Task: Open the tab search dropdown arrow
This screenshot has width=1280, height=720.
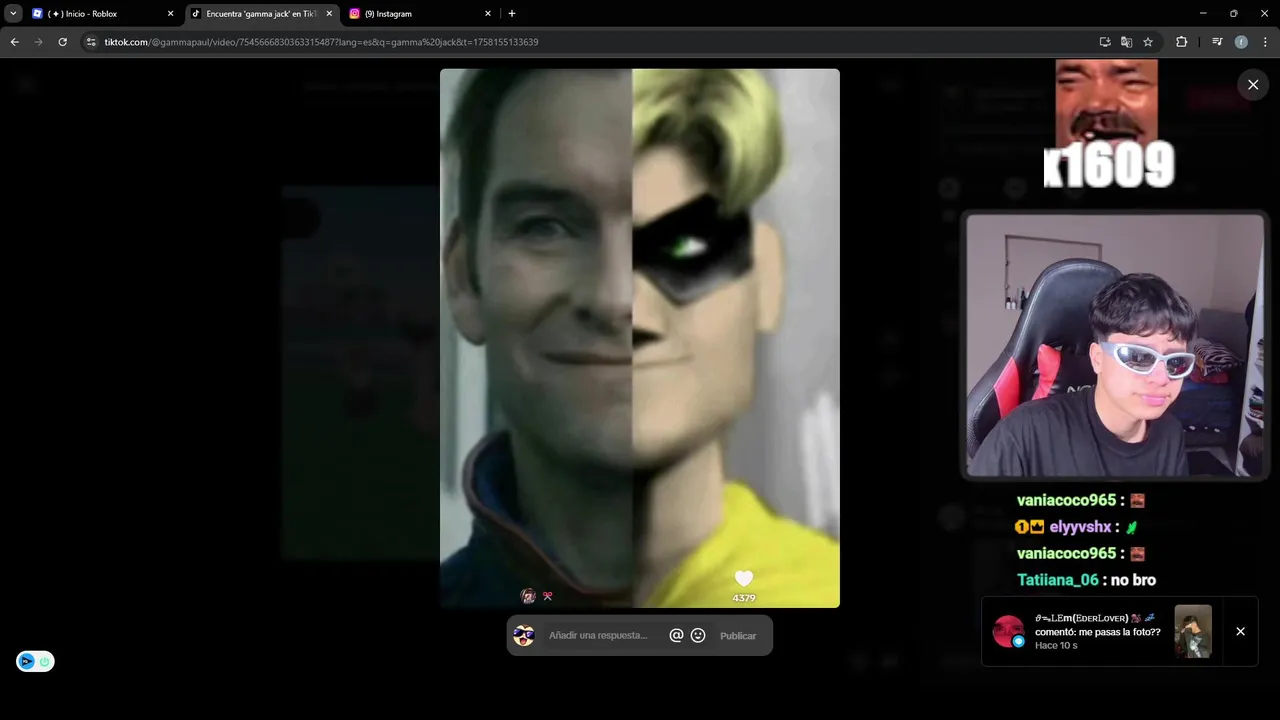Action: [13, 14]
